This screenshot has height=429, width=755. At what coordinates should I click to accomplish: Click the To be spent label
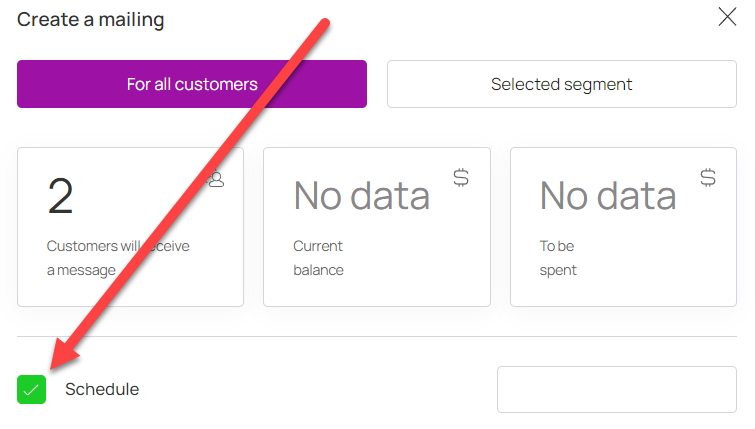click(x=559, y=258)
